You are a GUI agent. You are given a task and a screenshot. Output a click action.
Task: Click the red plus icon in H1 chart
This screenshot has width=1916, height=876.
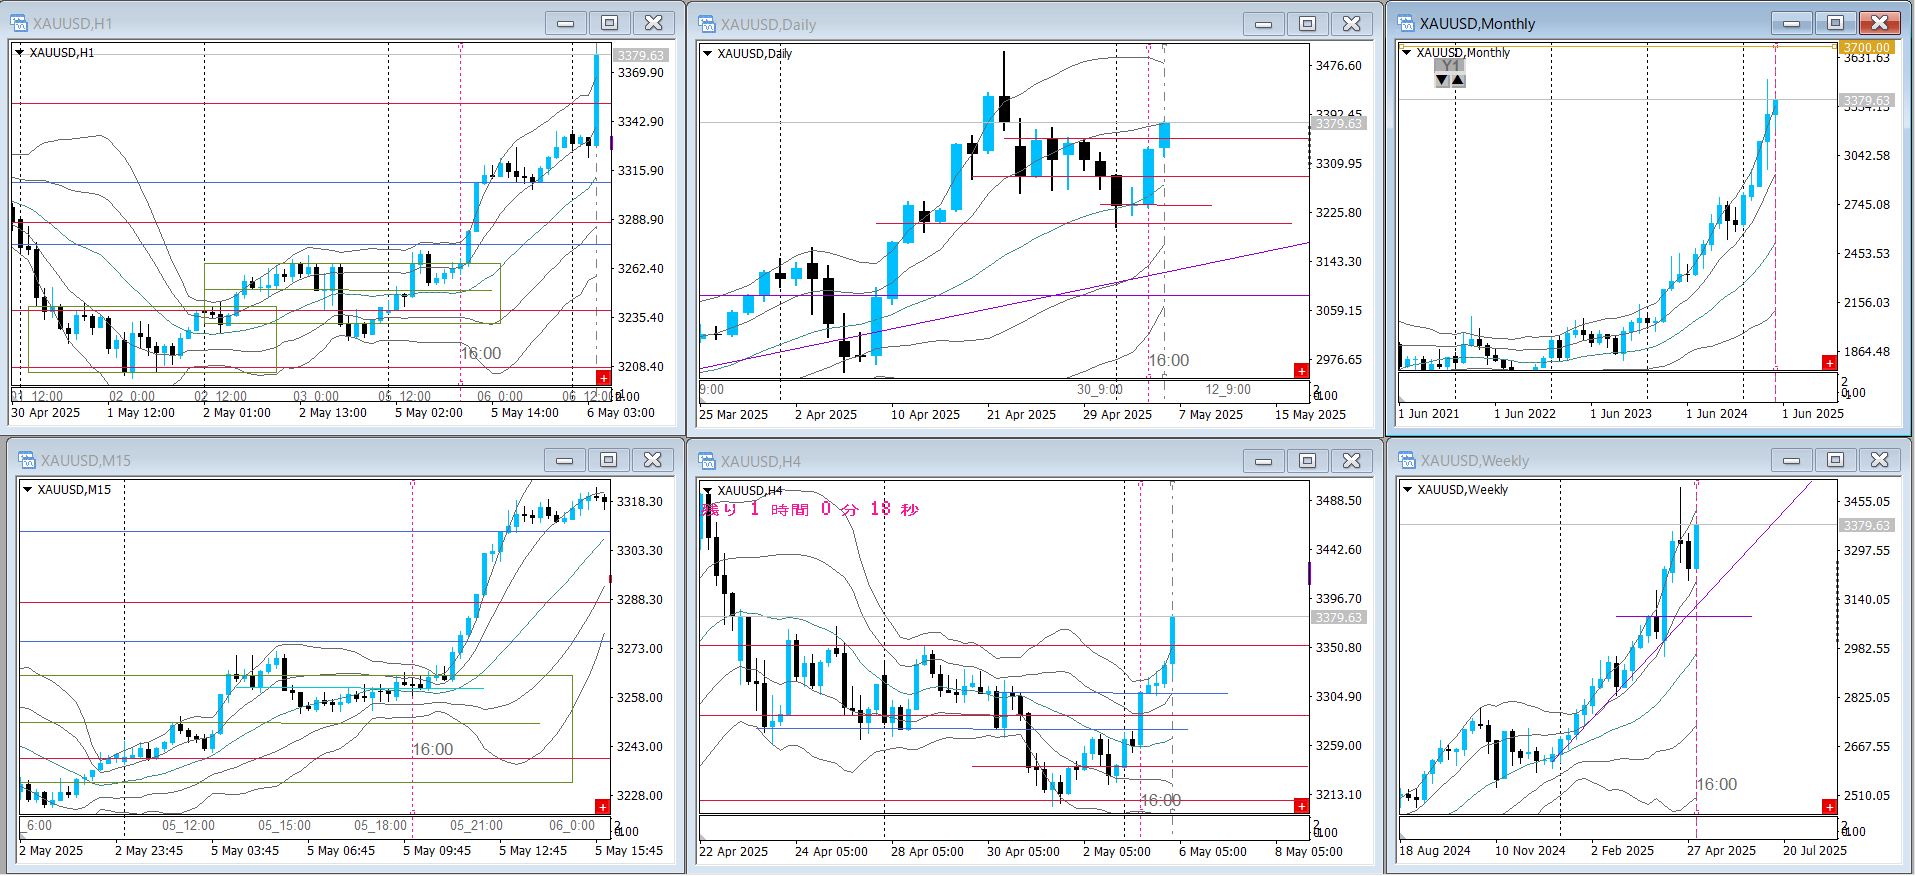(603, 378)
